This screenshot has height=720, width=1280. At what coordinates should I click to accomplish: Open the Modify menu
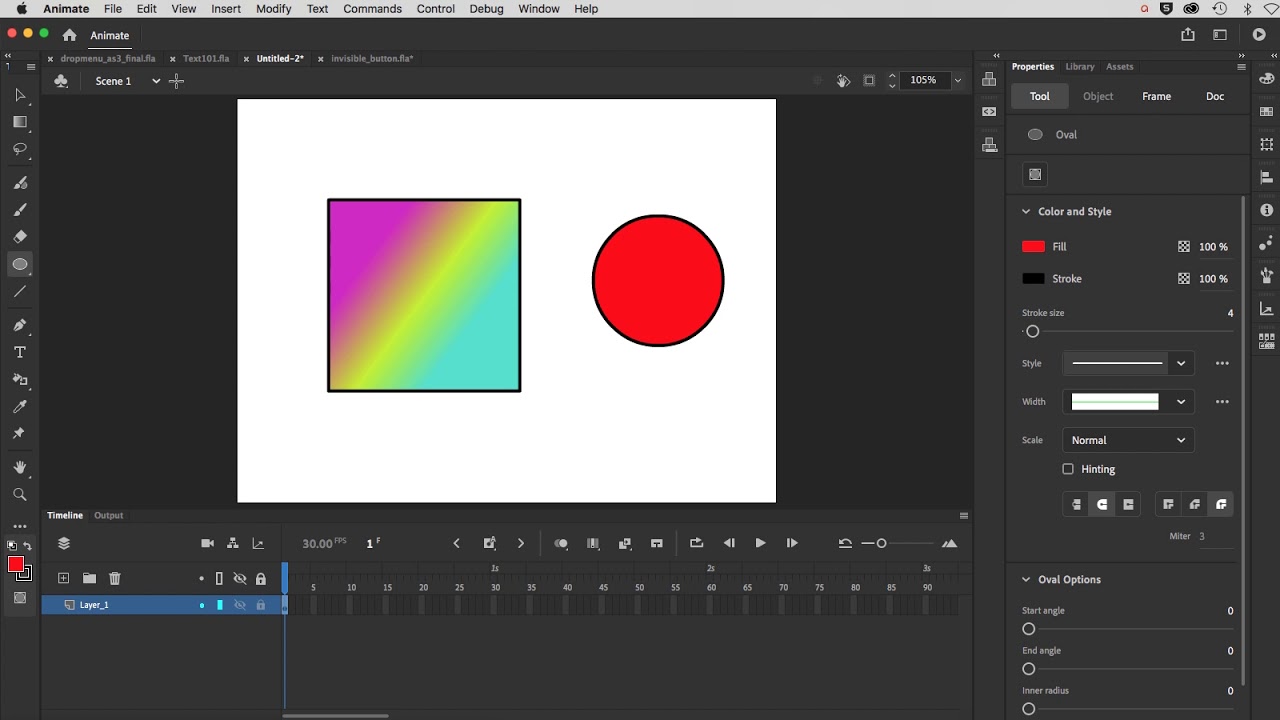[x=273, y=9]
